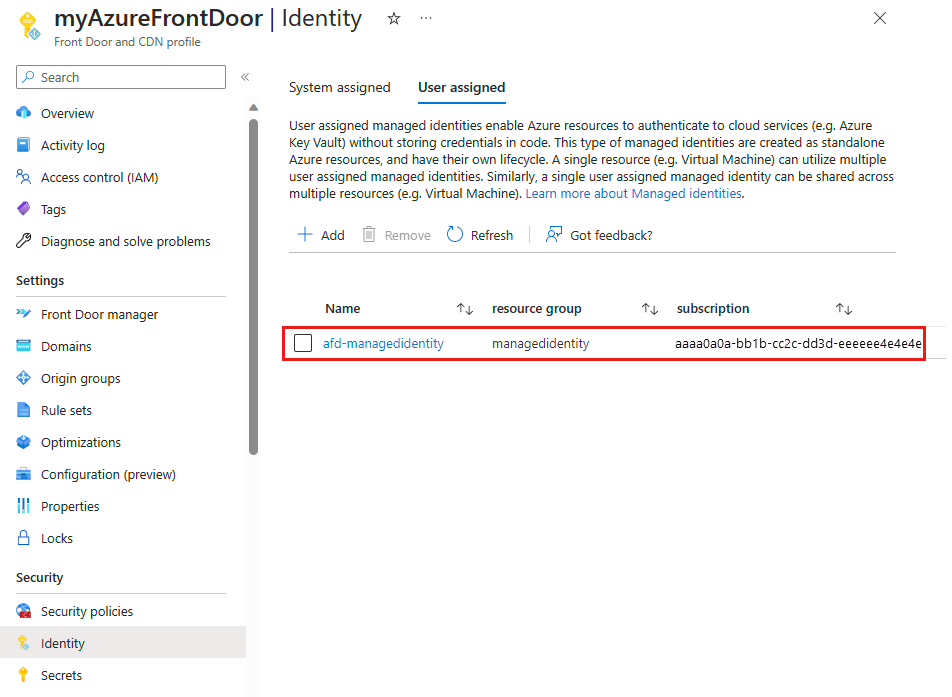The image size is (952, 697).
Task: Switch to the User assigned tab
Action: click(x=461, y=88)
